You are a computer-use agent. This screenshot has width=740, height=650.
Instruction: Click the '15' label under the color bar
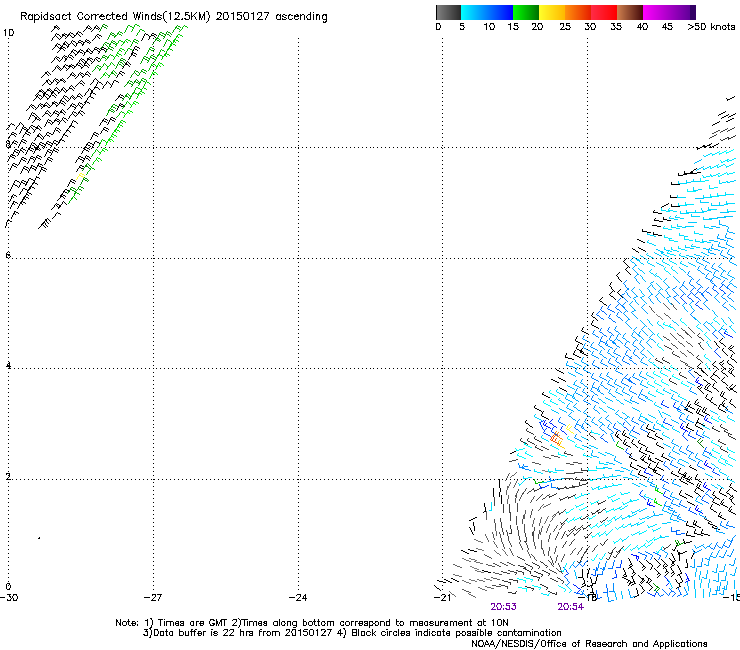513,27
